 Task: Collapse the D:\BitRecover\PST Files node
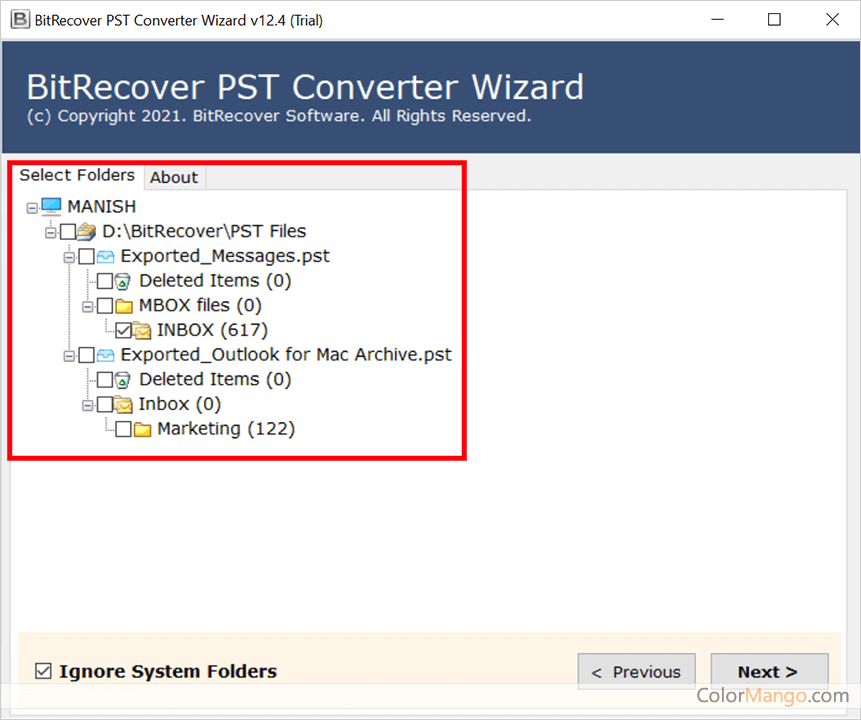pyautogui.click(x=51, y=233)
